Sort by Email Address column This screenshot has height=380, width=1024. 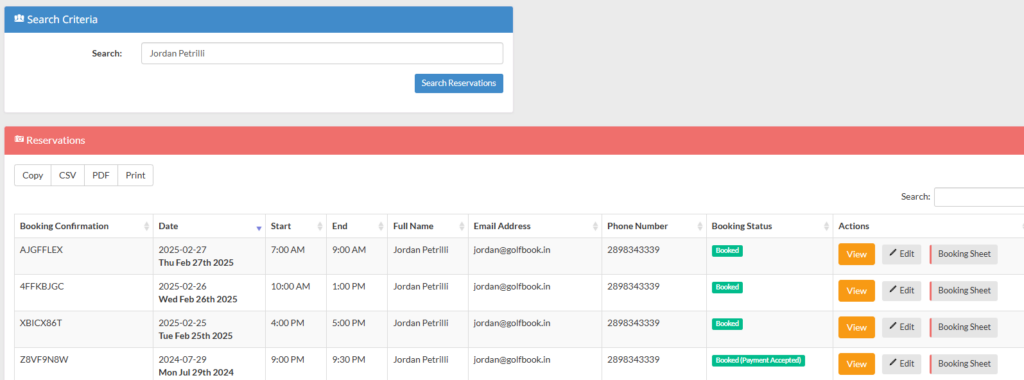click(535, 226)
